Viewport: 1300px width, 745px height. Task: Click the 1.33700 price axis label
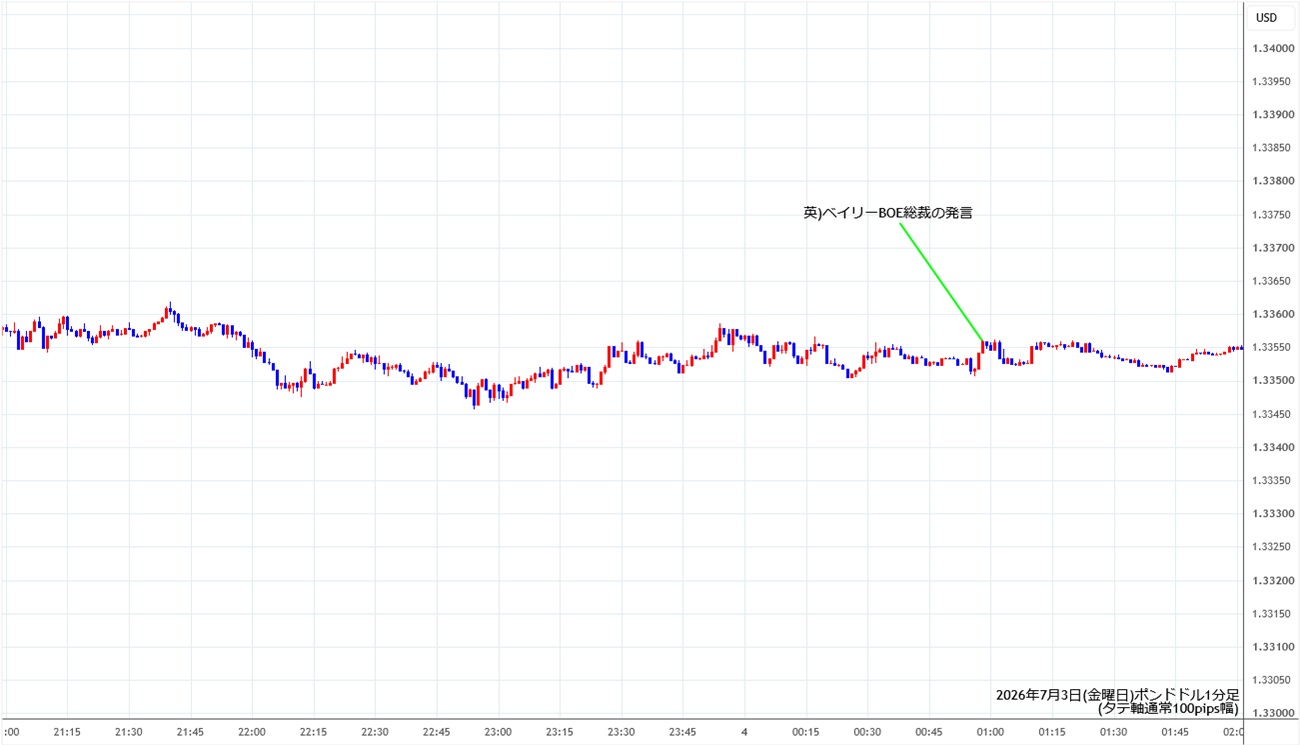tap(1271, 248)
